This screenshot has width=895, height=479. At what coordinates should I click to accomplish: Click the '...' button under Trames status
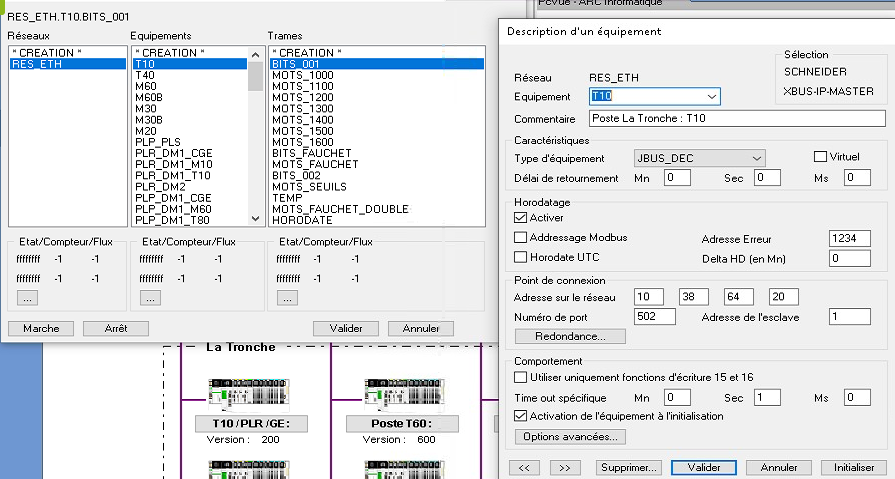[286, 297]
